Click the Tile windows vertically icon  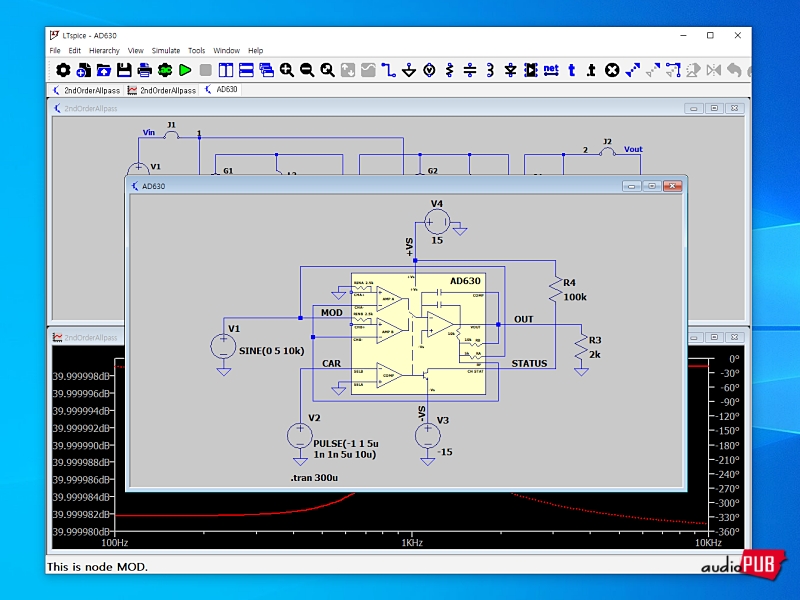tap(226, 70)
